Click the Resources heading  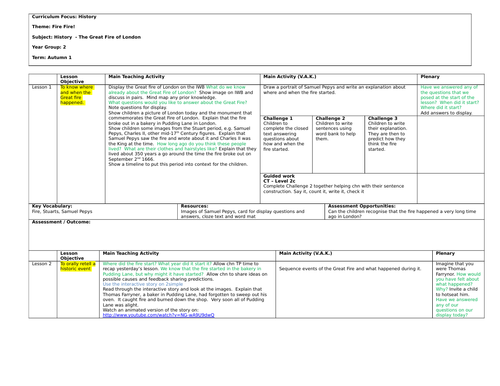194,206
